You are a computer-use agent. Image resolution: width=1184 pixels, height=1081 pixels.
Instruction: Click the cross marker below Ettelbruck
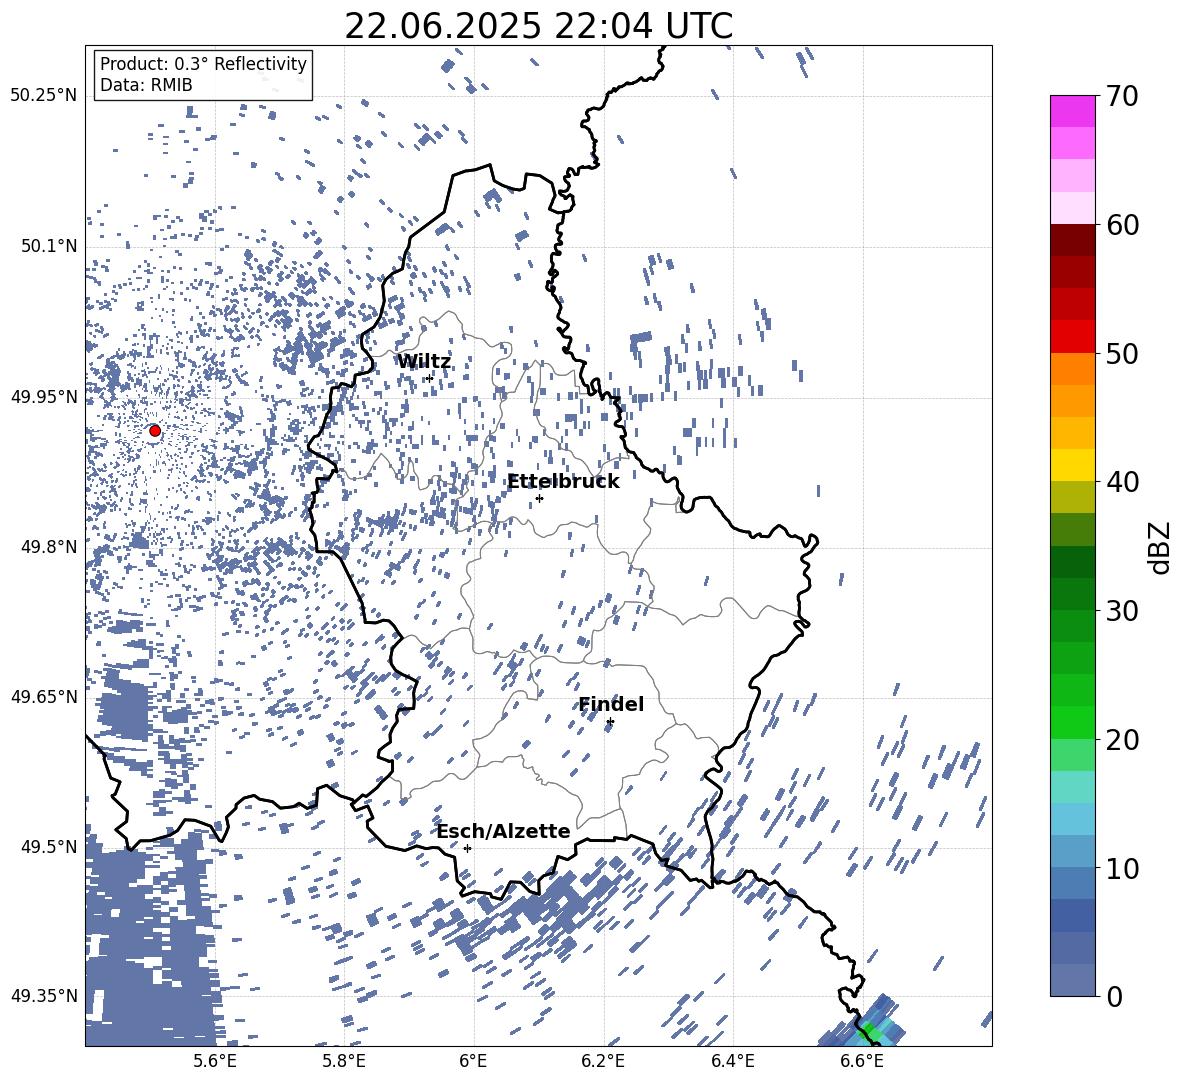click(x=539, y=498)
